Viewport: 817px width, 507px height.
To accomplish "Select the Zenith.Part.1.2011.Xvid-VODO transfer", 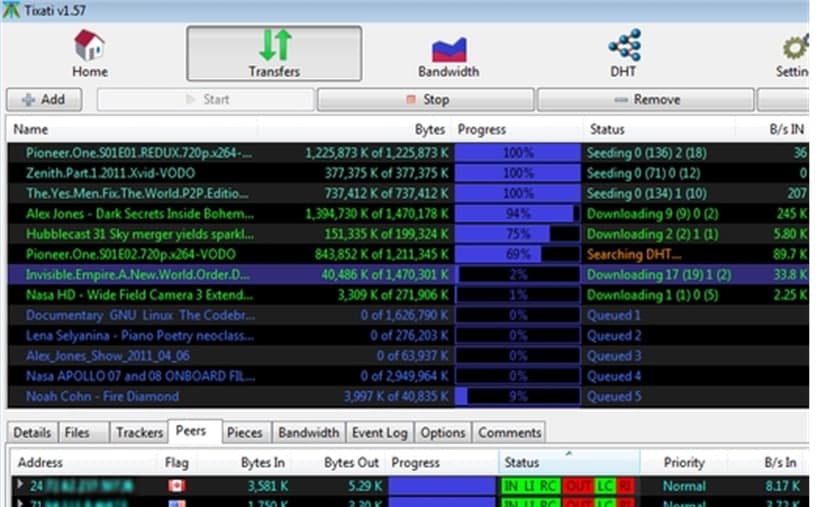I will pyautogui.click(x=408, y=173).
